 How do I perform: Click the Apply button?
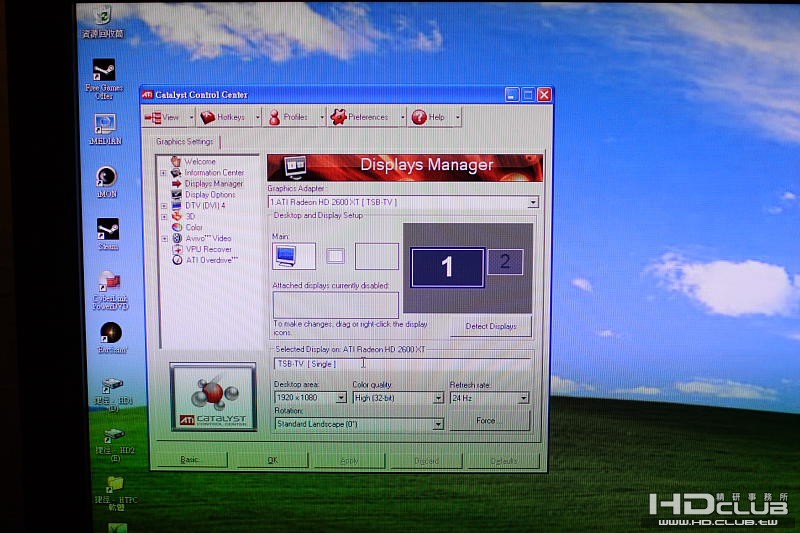pyautogui.click(x=349, y=461)
